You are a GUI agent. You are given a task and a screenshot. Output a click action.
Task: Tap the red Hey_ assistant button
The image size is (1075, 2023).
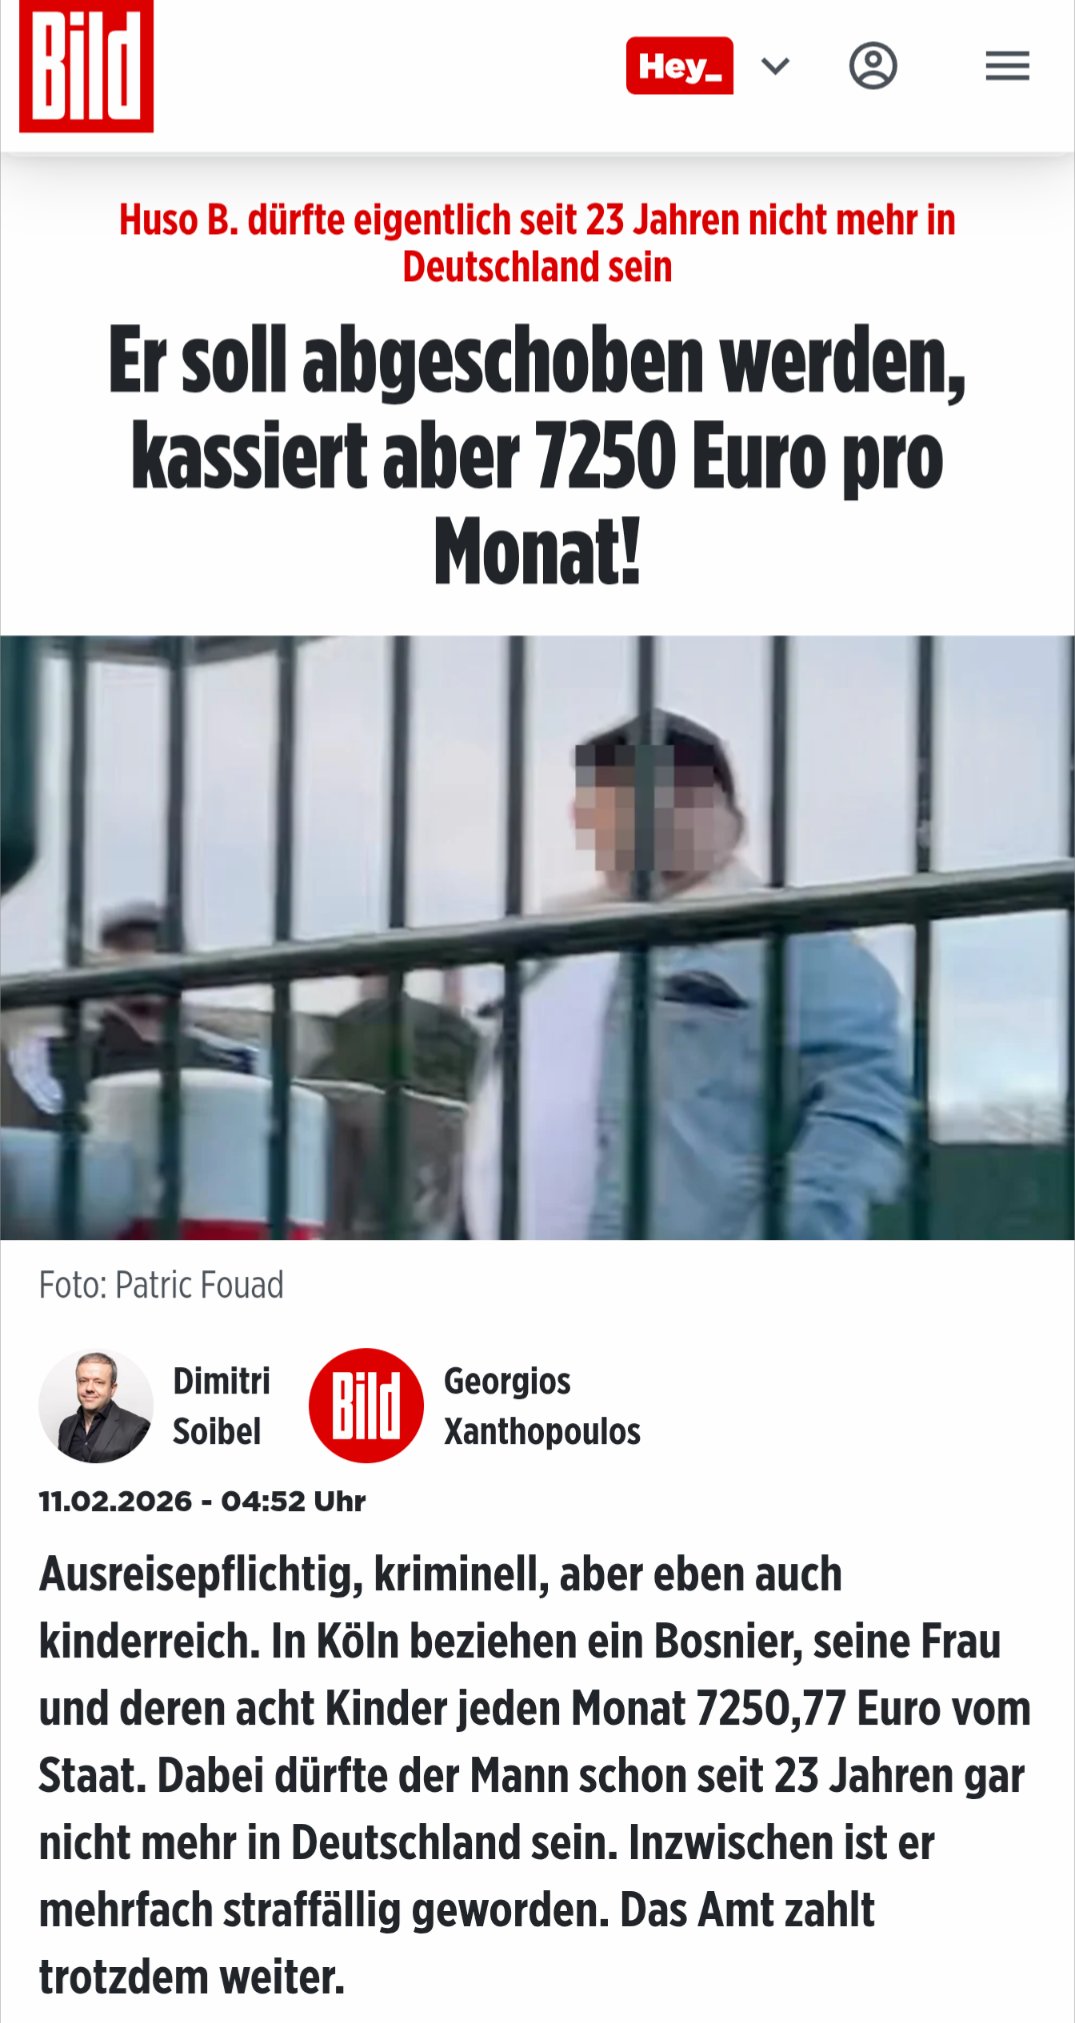679,66
